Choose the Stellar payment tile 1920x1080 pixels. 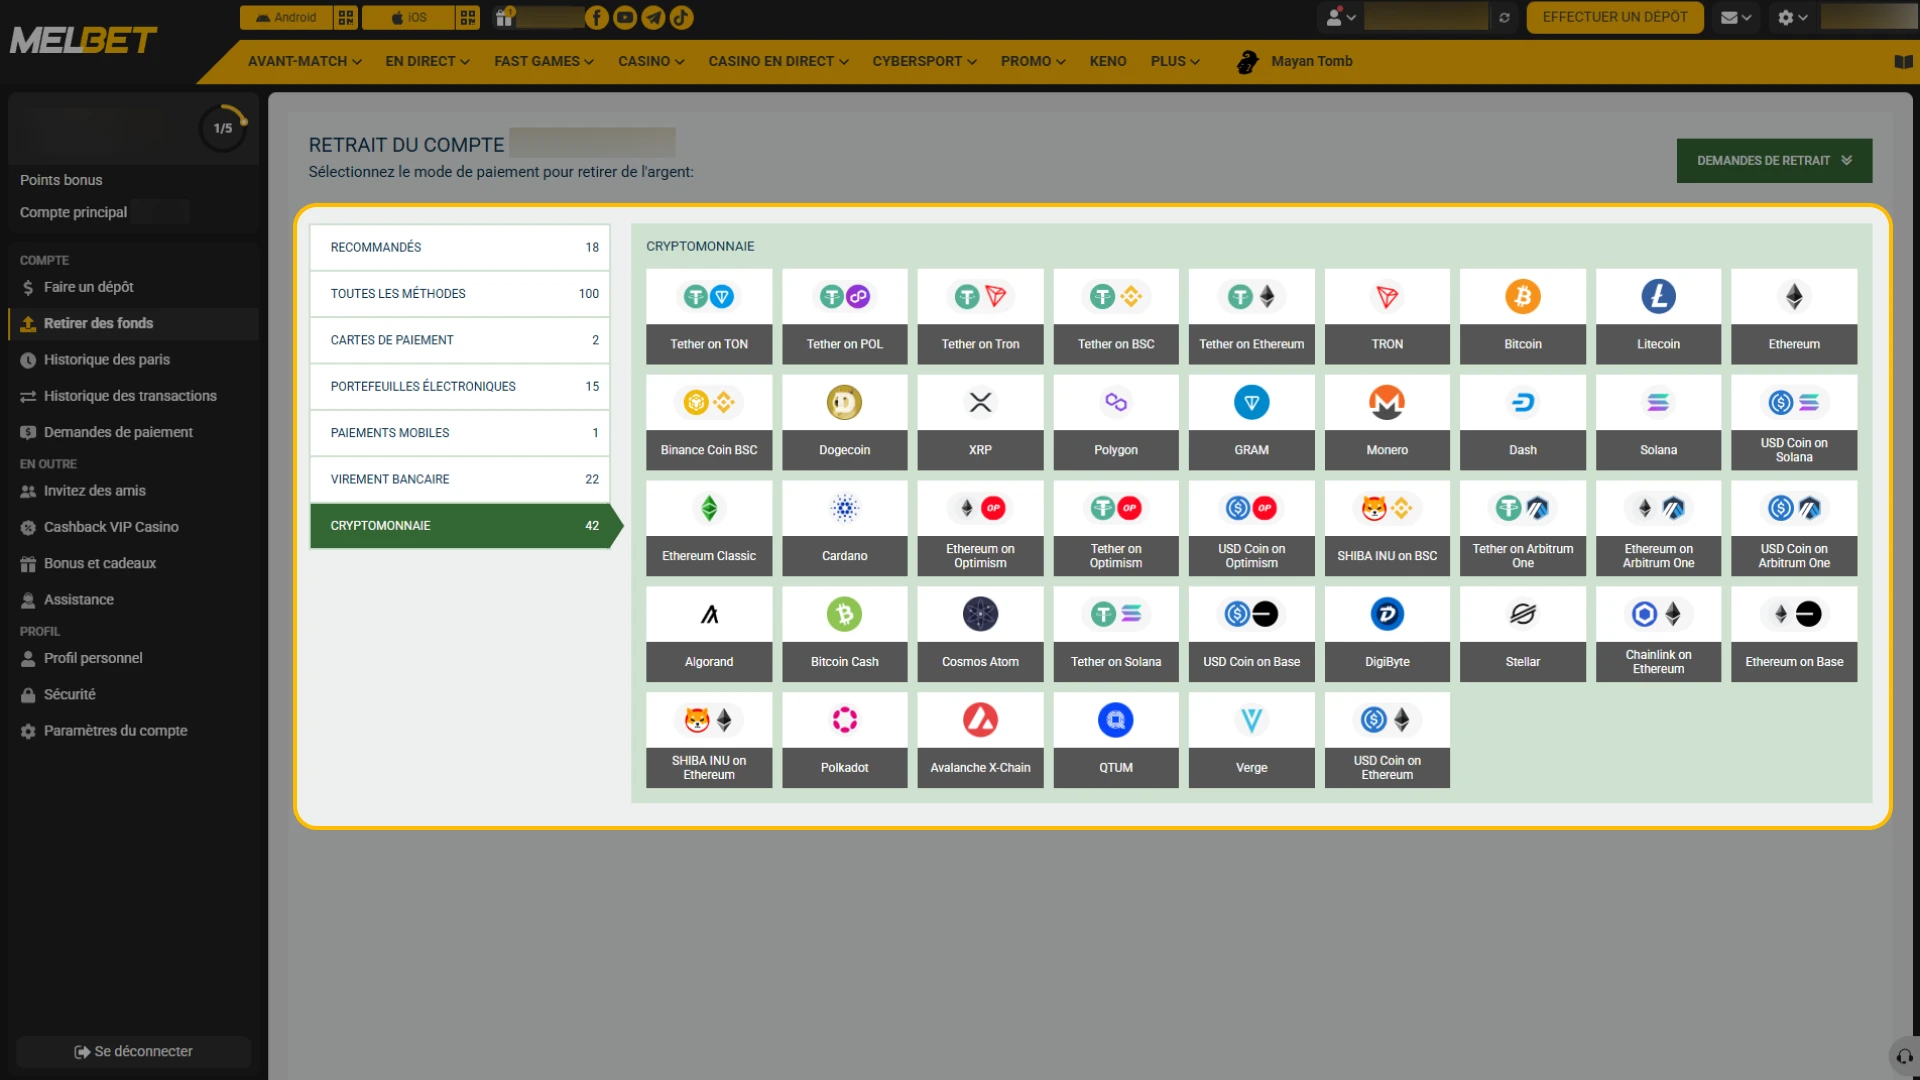pos(1522,634)
